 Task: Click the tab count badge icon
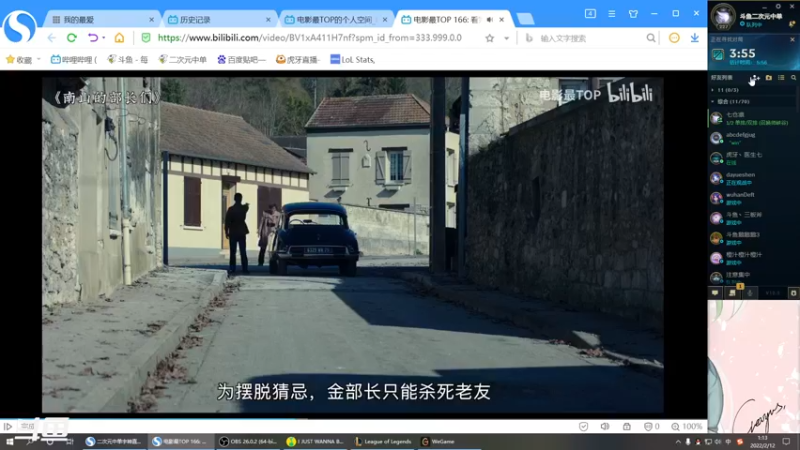[590, 13]
